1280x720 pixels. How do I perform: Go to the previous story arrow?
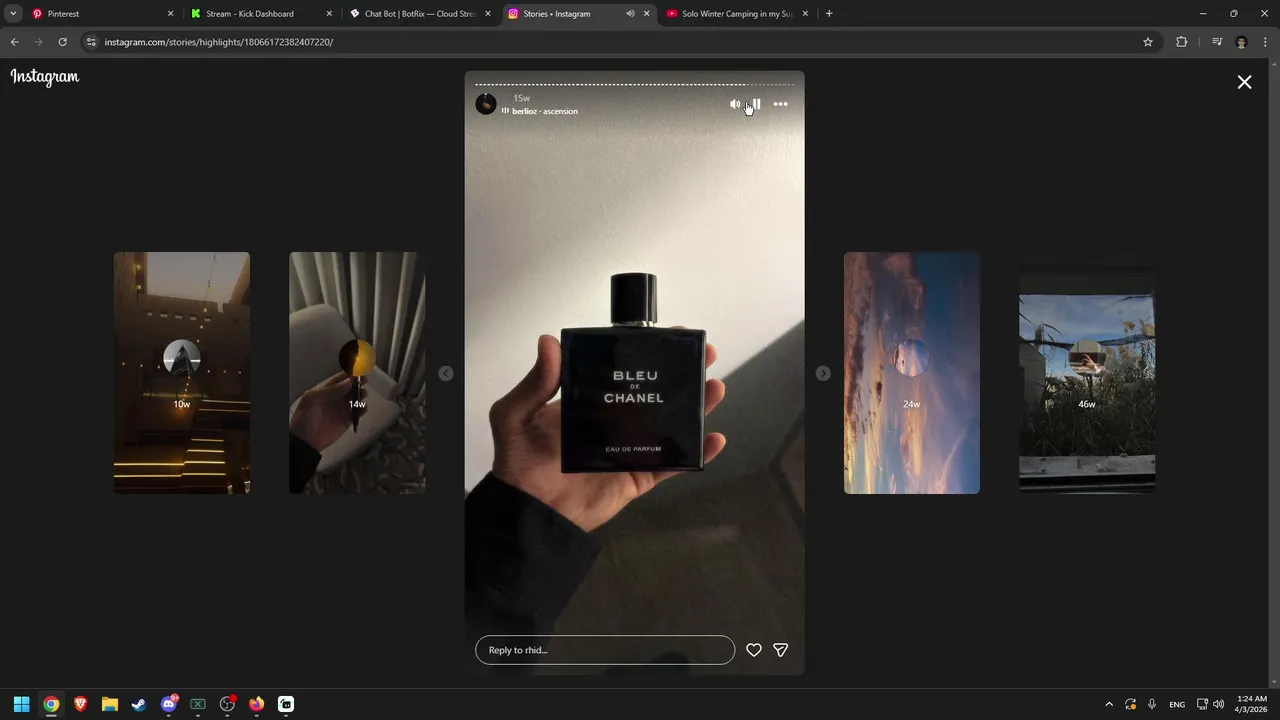click(x=446, y=373)
